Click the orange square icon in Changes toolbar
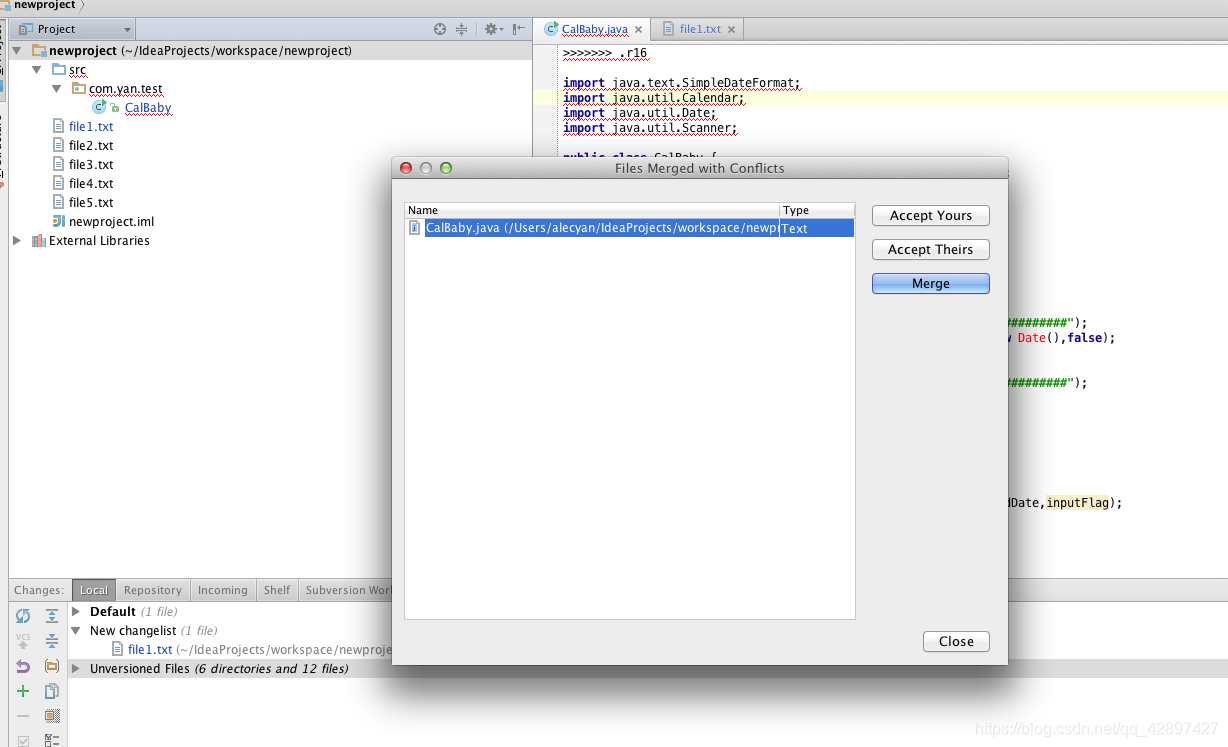The image size is (1228, 747). 52,716
